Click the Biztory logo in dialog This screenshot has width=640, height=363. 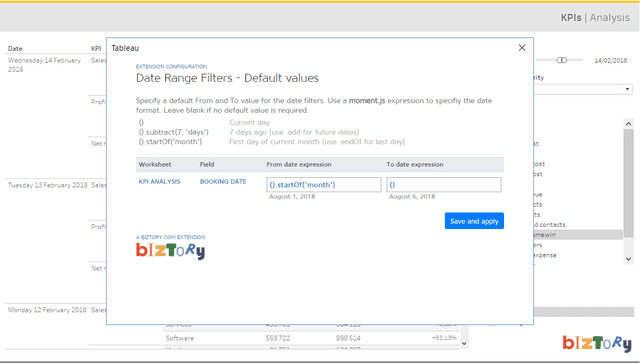pos(171,251)
